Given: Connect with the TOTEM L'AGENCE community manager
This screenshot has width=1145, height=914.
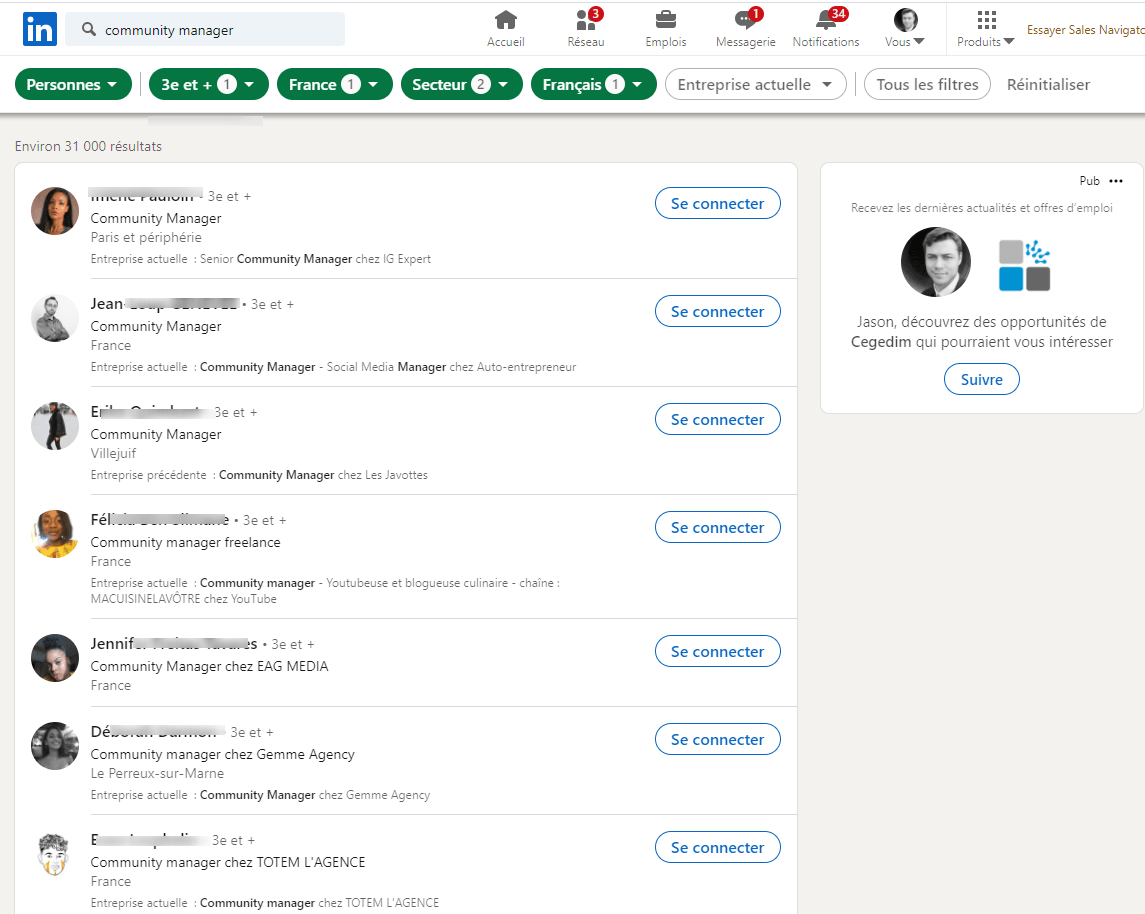Looking at the screenshot, I should [718, 848].
